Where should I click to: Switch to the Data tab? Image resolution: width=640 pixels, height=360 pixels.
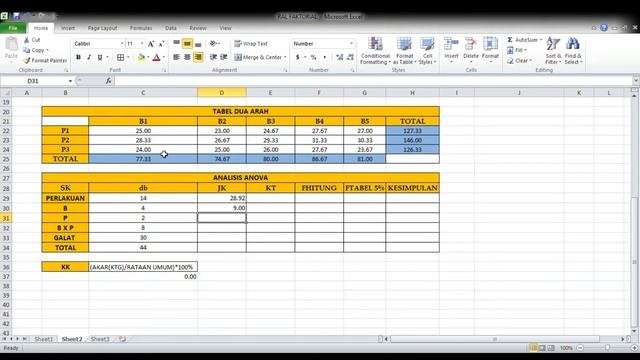(x=171, y=28)
